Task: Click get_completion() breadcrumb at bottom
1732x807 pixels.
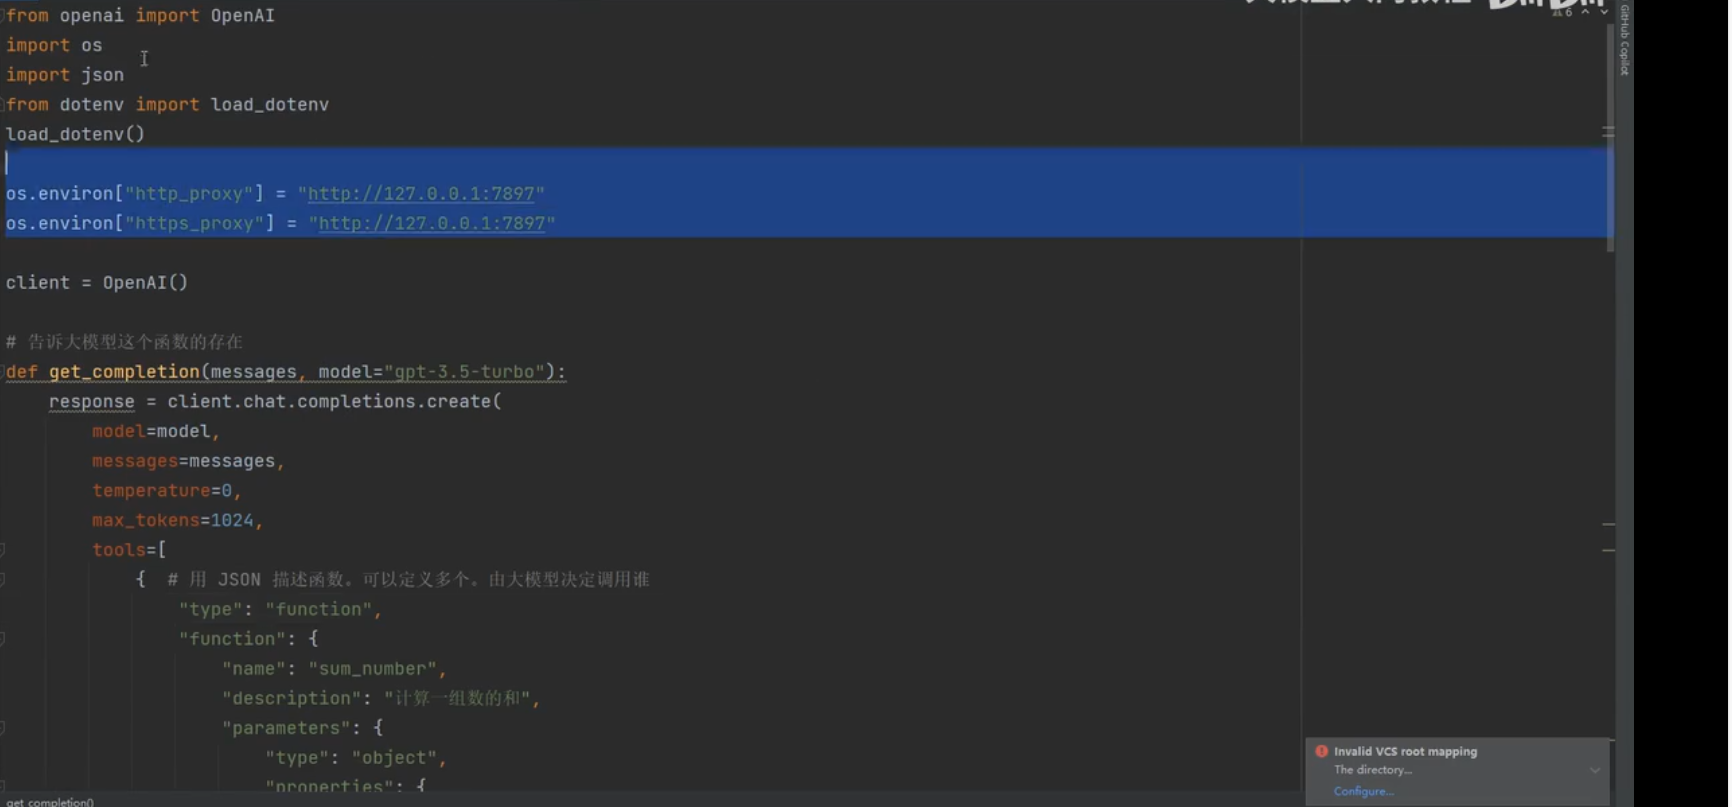Action: point(50,801)
